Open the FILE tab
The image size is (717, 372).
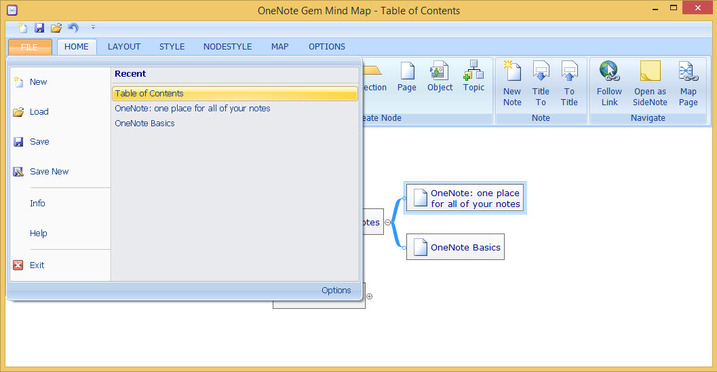point(29,47)
